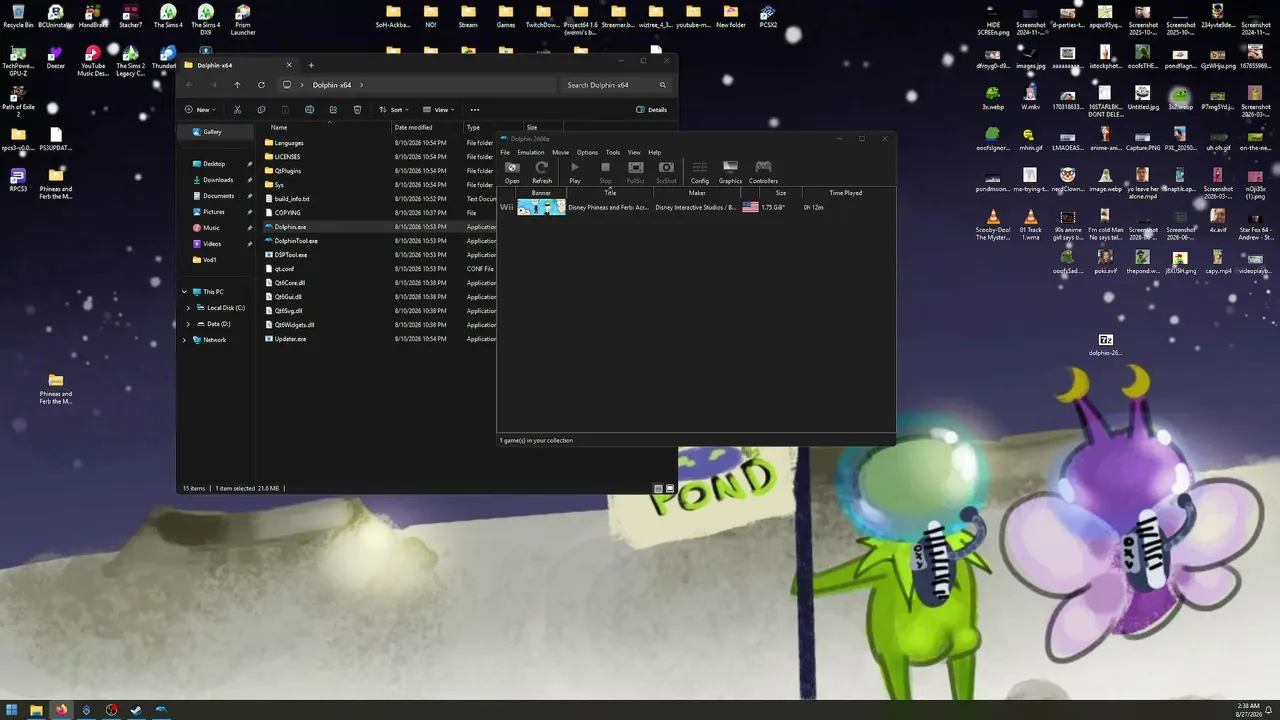Click the Dolphin icon on the taskbar

(x=161, y=710)
